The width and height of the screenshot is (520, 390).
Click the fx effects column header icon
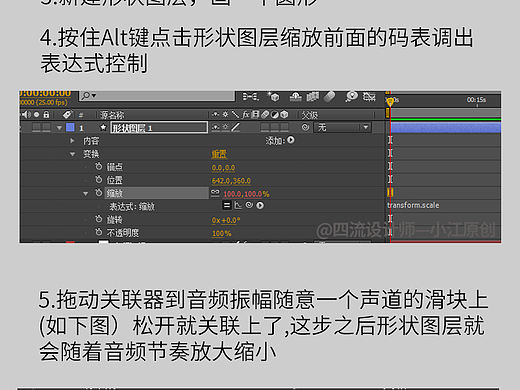(246, 115)
